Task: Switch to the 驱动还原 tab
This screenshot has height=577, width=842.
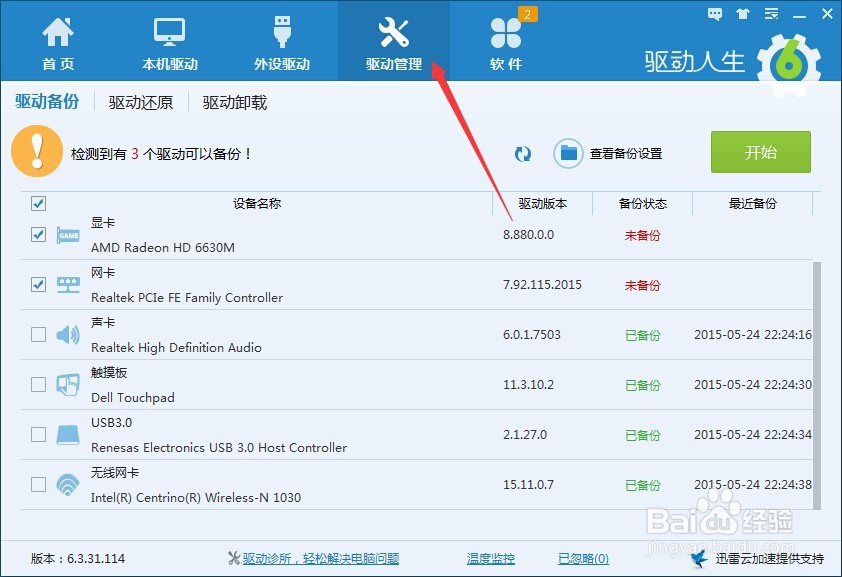Action: coord(140,101)
